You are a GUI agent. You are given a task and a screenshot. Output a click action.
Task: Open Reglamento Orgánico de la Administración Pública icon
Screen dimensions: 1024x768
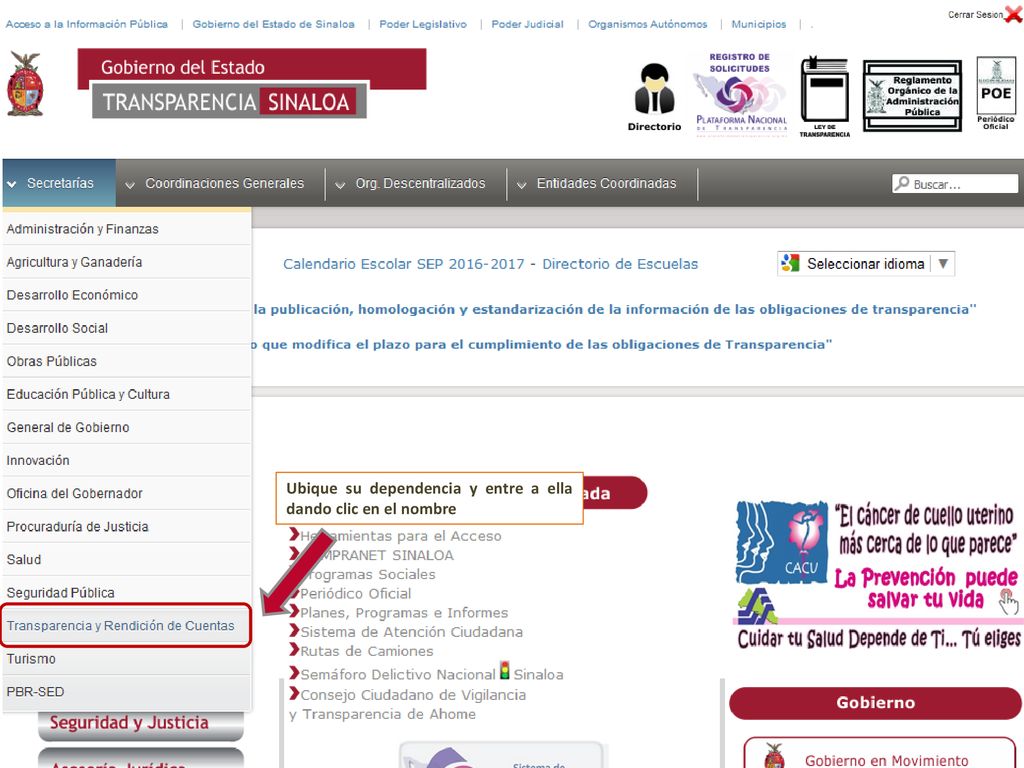[912, 95]
